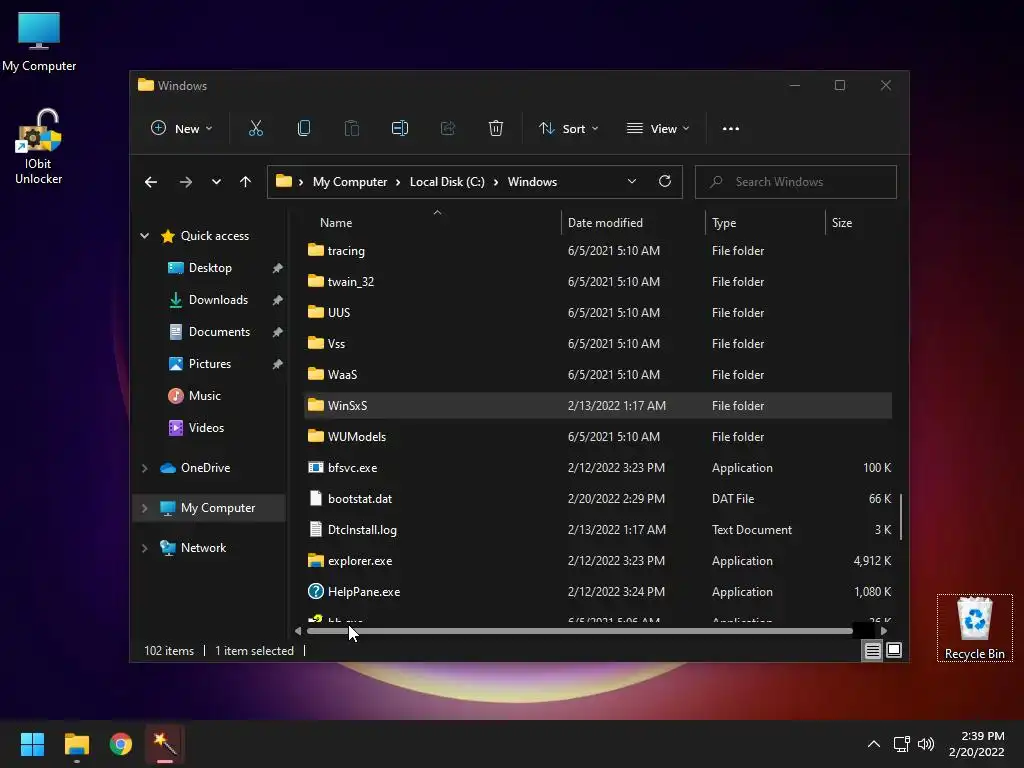Select the bfsvc.exe file
The height and width of the screenshot is (768, 1024).
tap(598, 468)
